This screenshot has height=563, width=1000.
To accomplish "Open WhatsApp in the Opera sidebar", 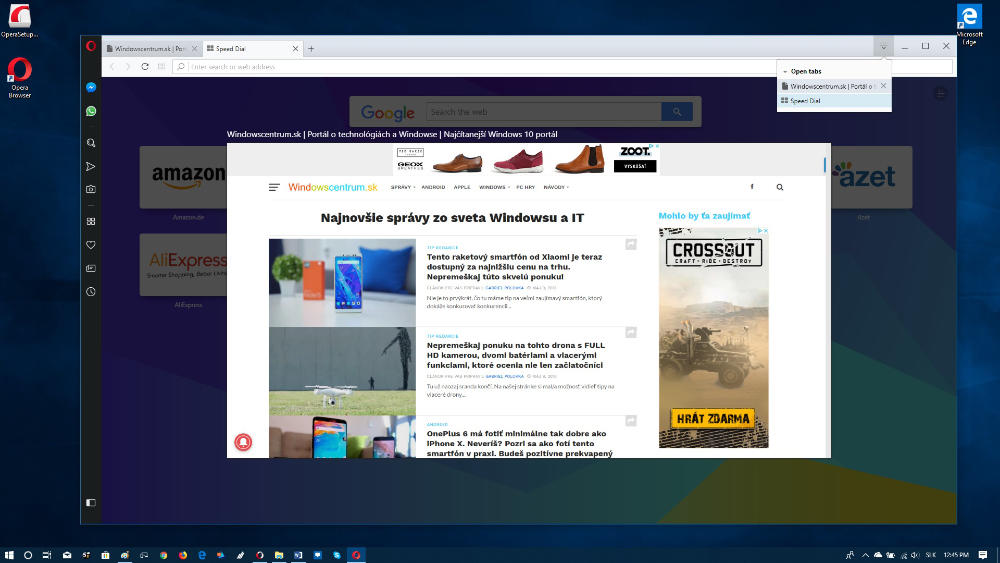I will (91, 111).
